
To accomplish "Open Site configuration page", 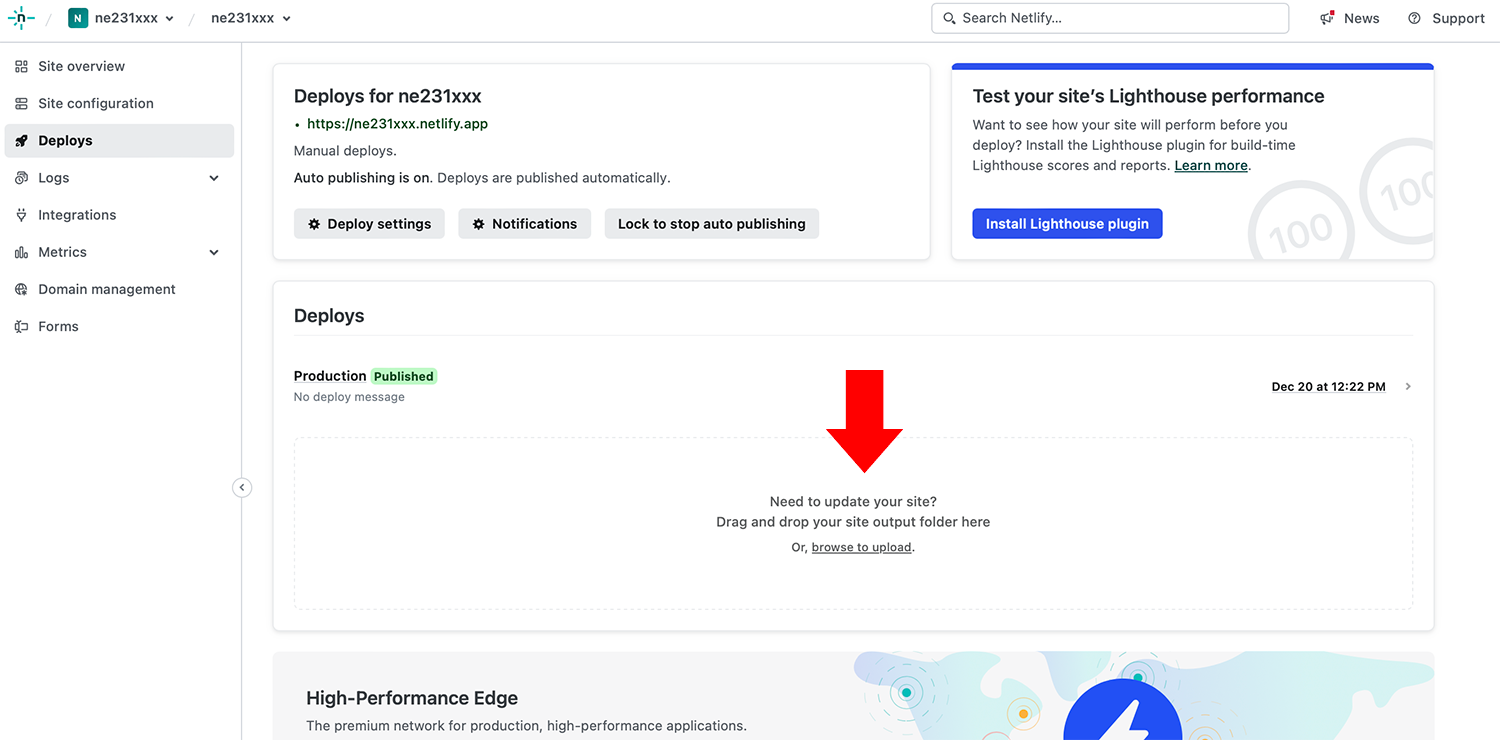I will click(x=119, y=104).
